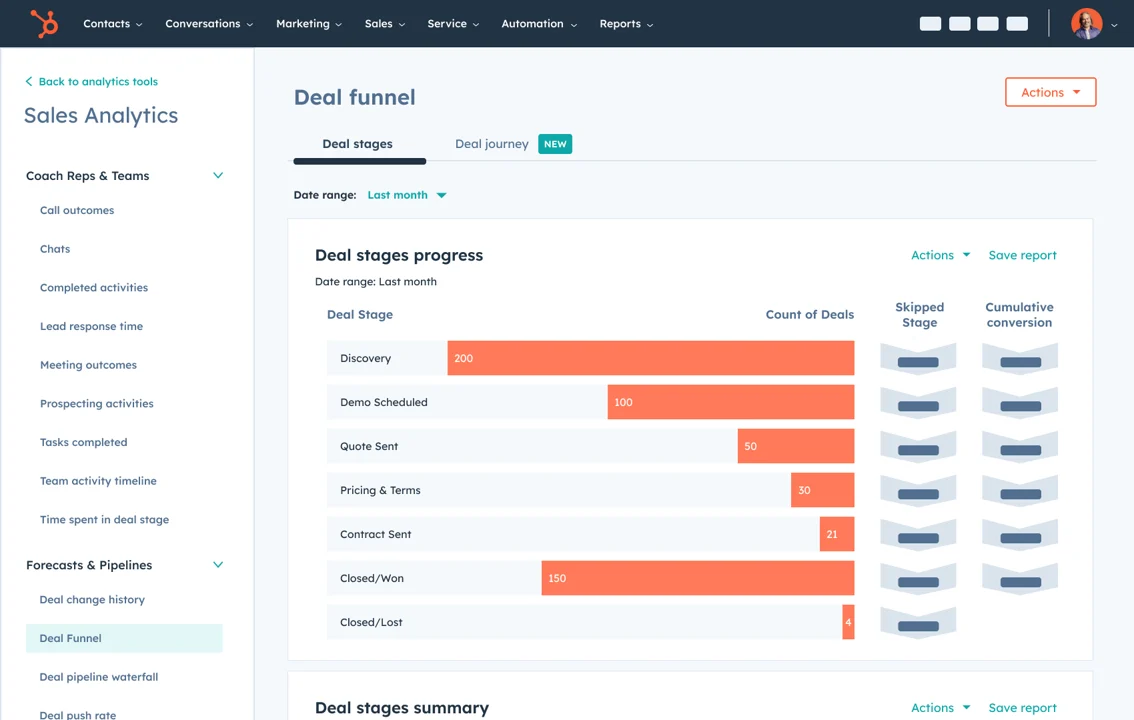This screenshot has height=720, width=1134.
Task: Open the Last month date range dropdown
Action: pyautogui.click(x=407, y=195)
